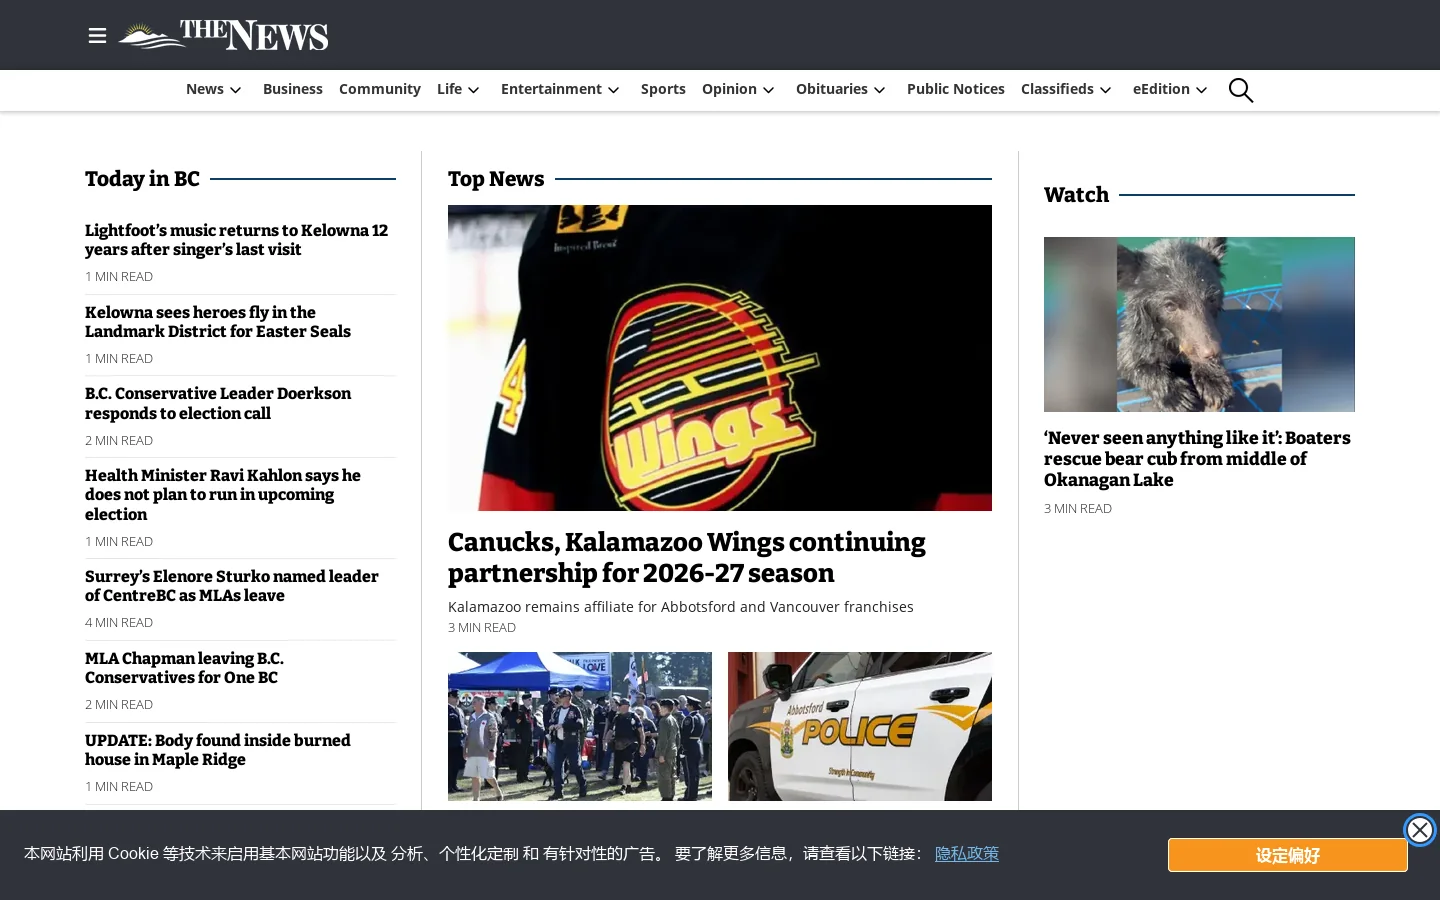Open the Community menu item
The width and height of the screenshot is (1440, 900).
(380, 89)
